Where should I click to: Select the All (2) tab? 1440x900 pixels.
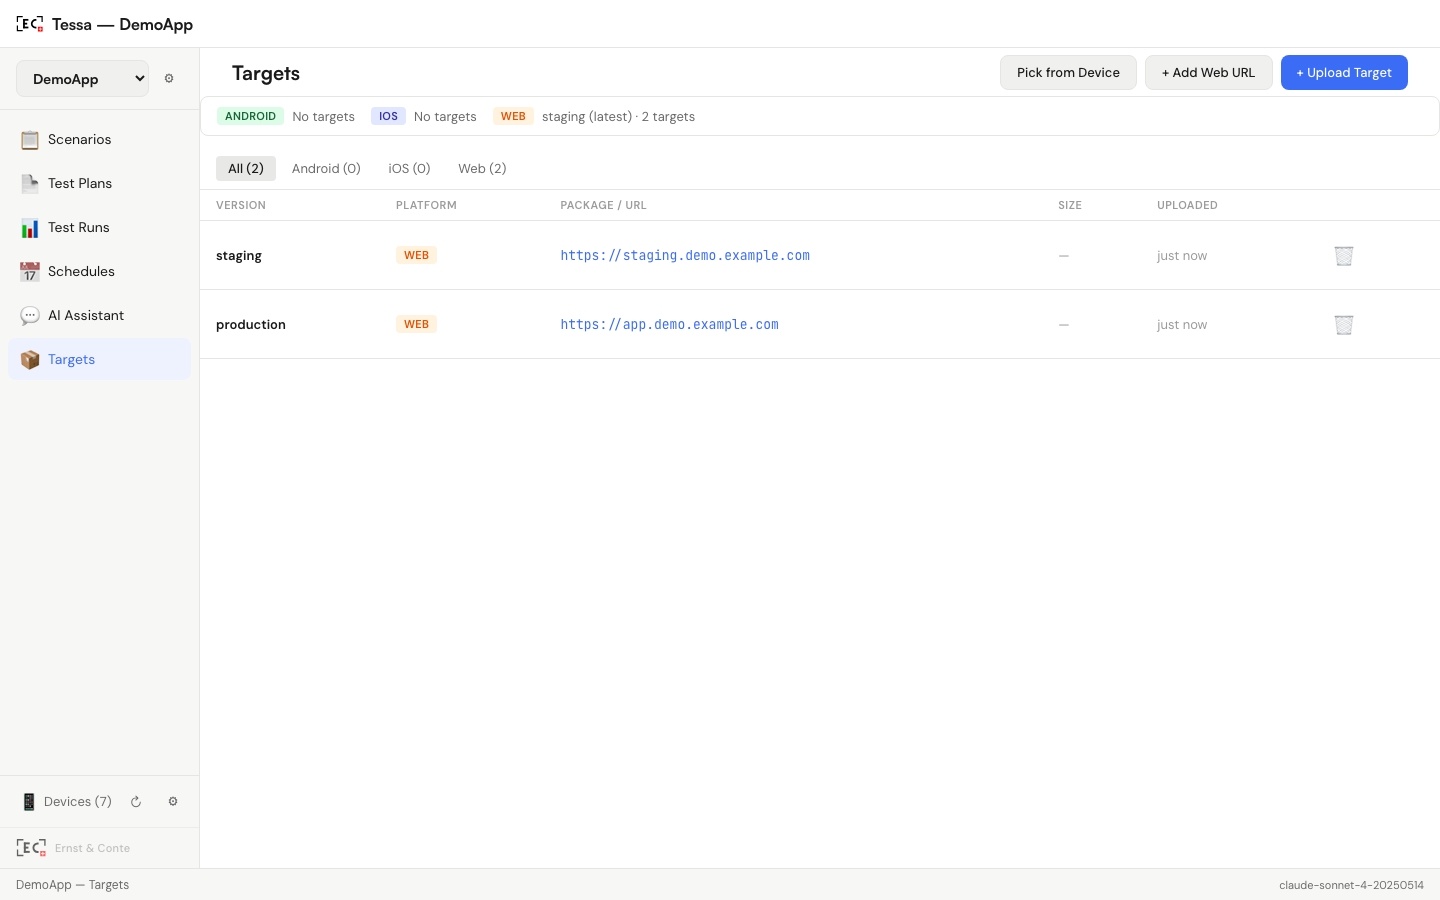click(246, 168)
